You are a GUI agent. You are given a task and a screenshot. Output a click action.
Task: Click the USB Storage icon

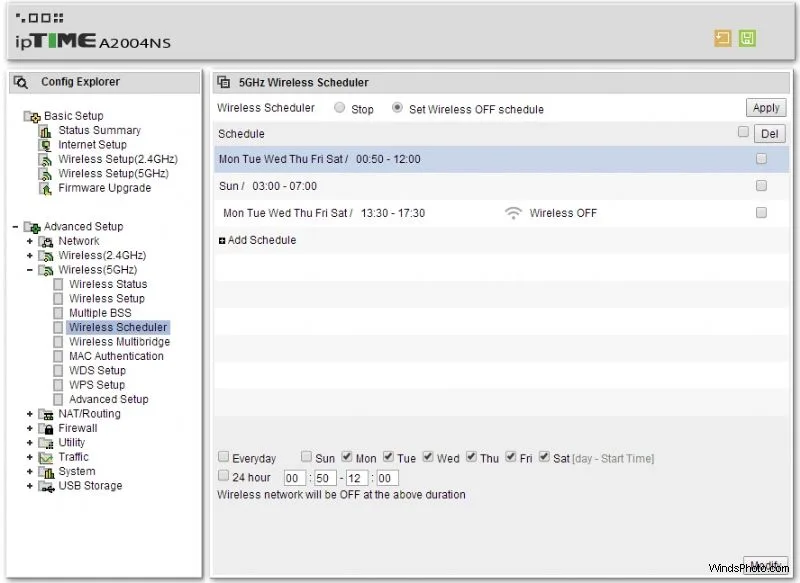point(46,487)
